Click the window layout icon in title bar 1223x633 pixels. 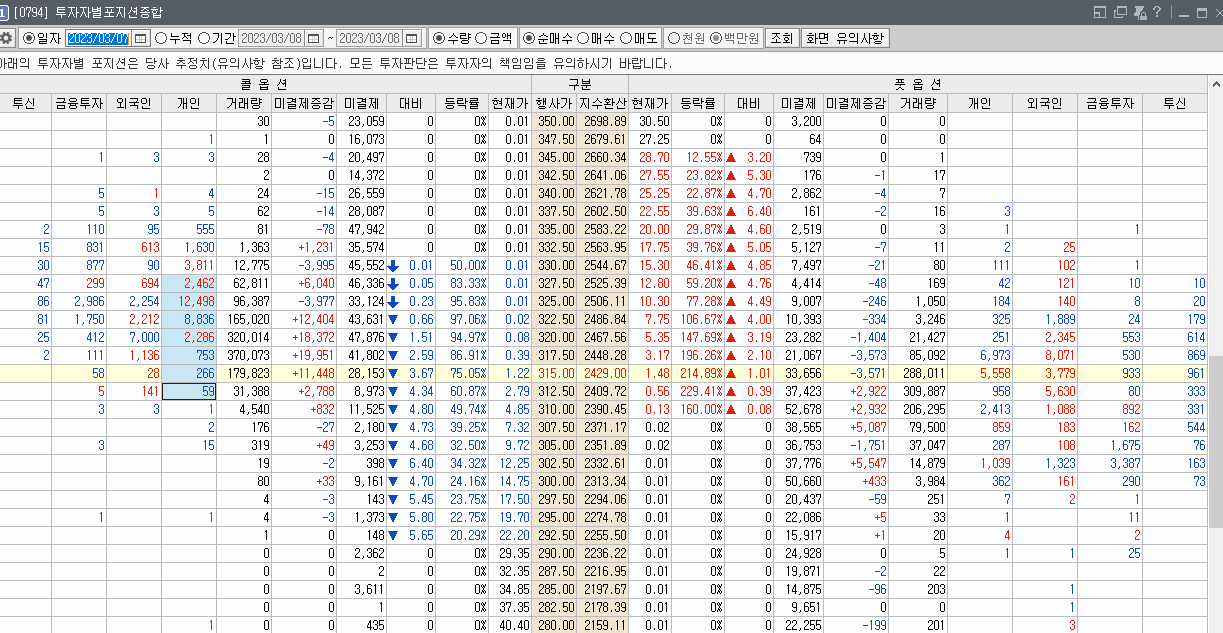pyautogui.click(x=1101, y=12)
